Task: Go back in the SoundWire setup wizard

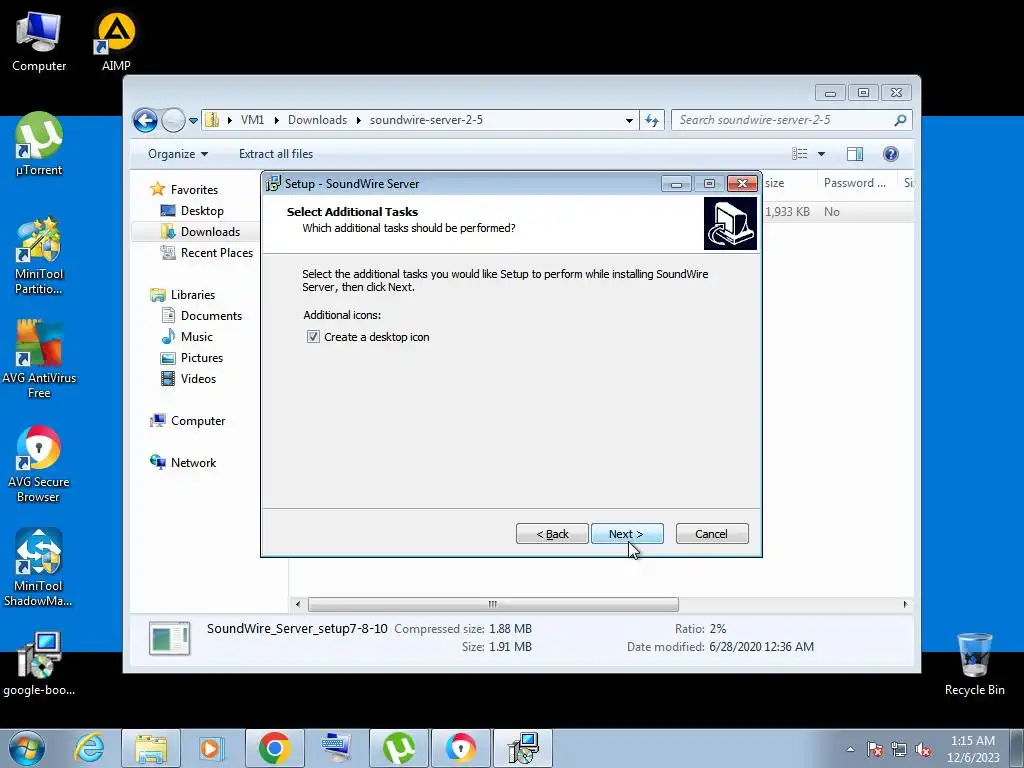Action: 552,534
